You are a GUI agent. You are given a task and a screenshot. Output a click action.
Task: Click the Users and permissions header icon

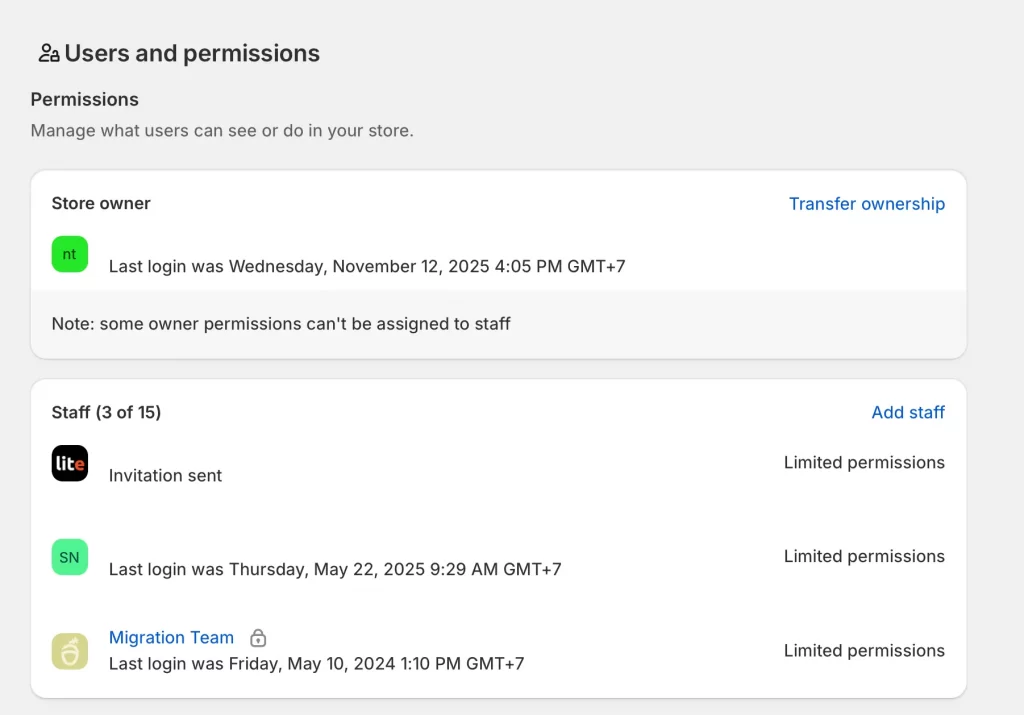click(47, 53)
